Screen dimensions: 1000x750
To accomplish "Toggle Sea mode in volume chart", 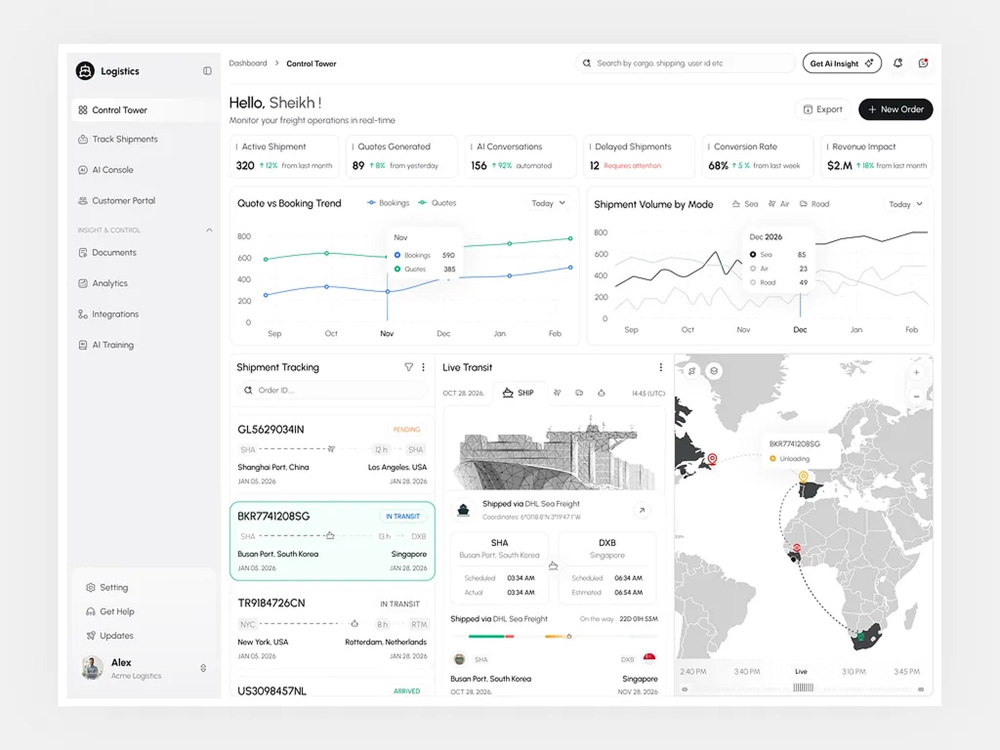I will 745,204.
